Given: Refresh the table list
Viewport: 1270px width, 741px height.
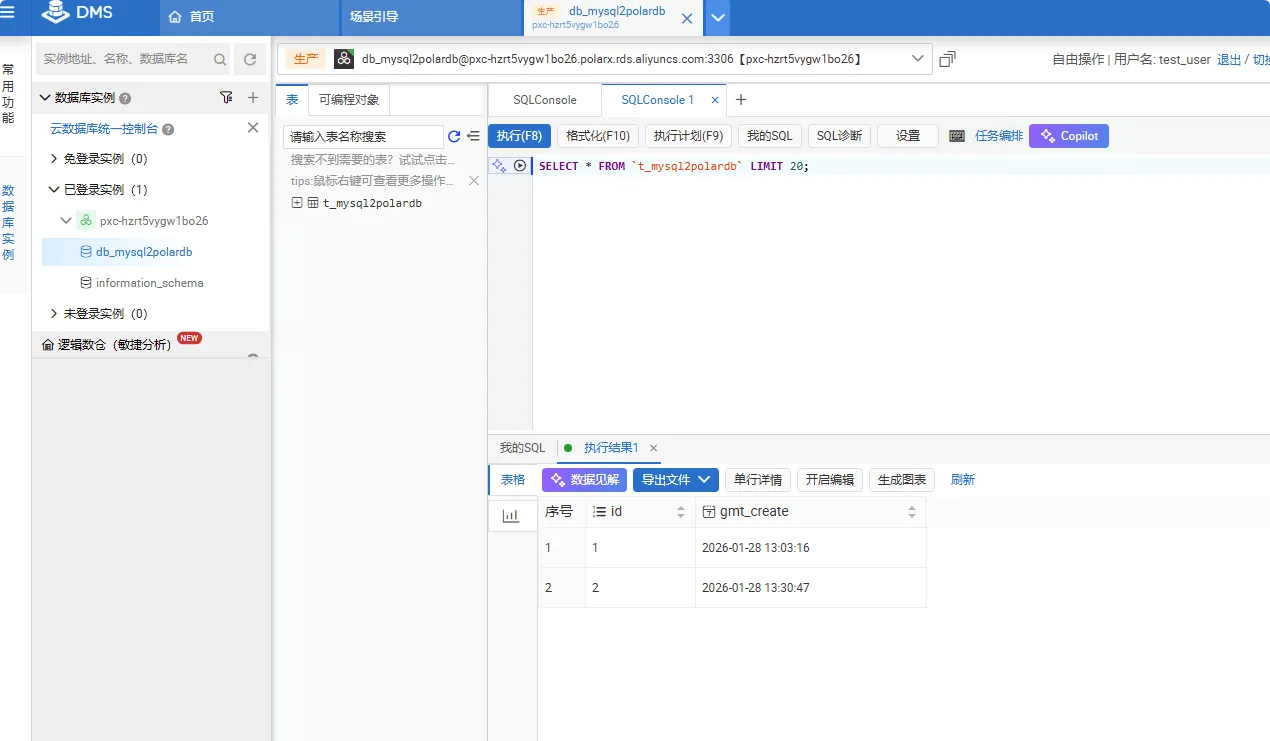Looking at the screenshot, I should coord(455,136).
